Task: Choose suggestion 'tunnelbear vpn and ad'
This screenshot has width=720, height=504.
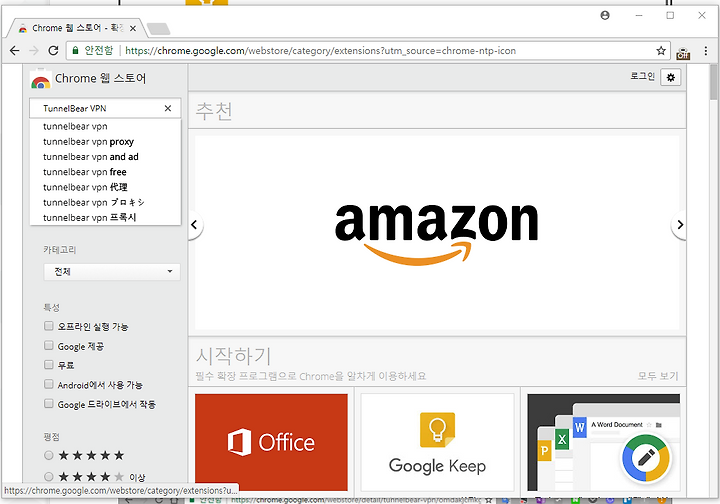Action: pos(105,157)
